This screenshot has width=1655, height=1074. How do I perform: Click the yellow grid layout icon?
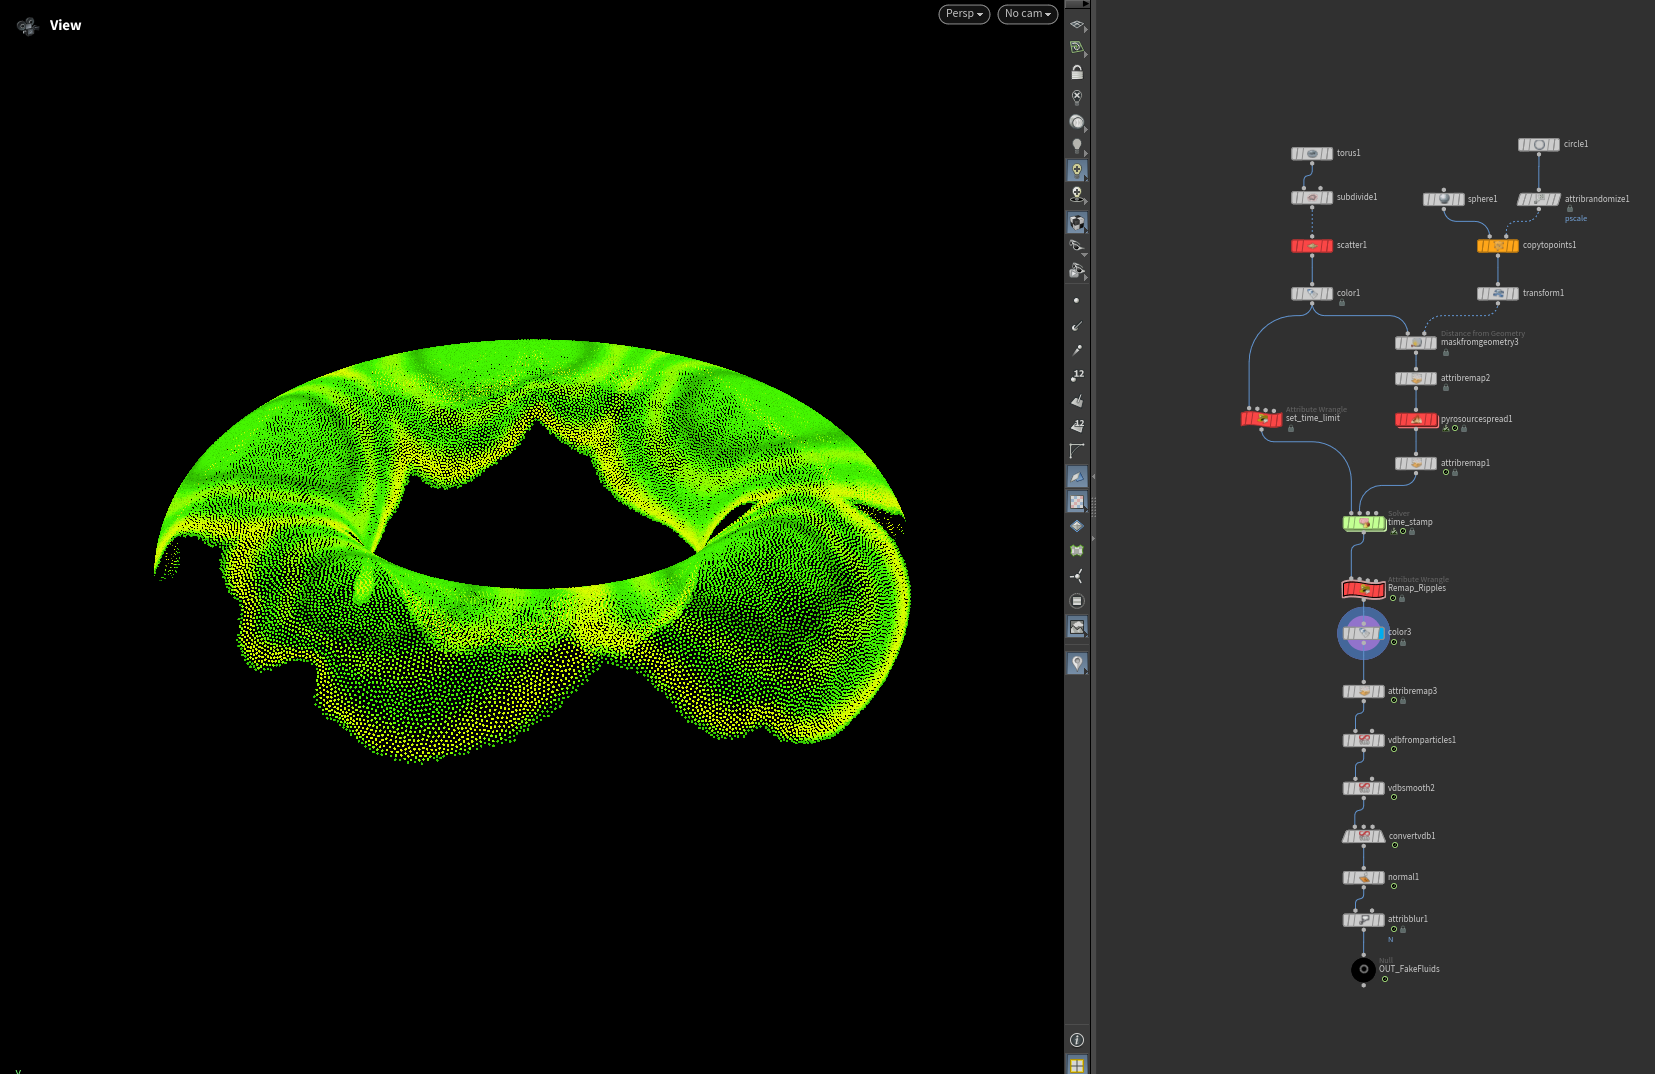[x=1076, y=1065]
